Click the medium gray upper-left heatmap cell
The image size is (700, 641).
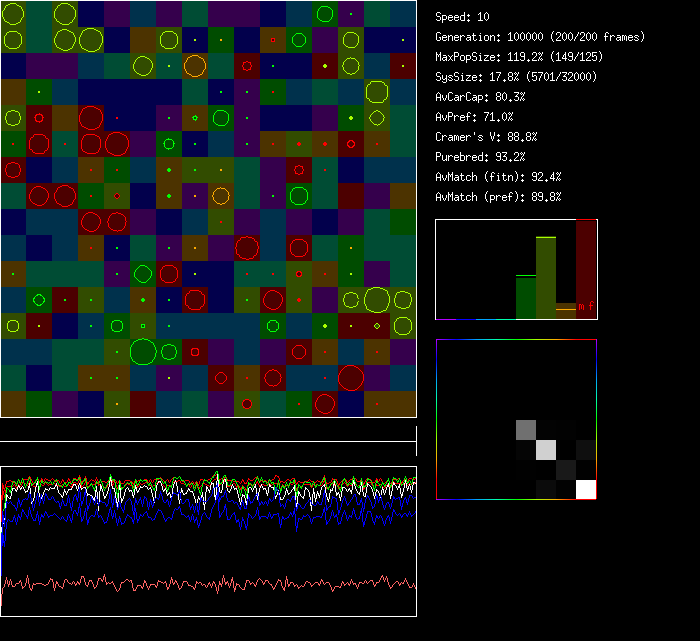526,430
